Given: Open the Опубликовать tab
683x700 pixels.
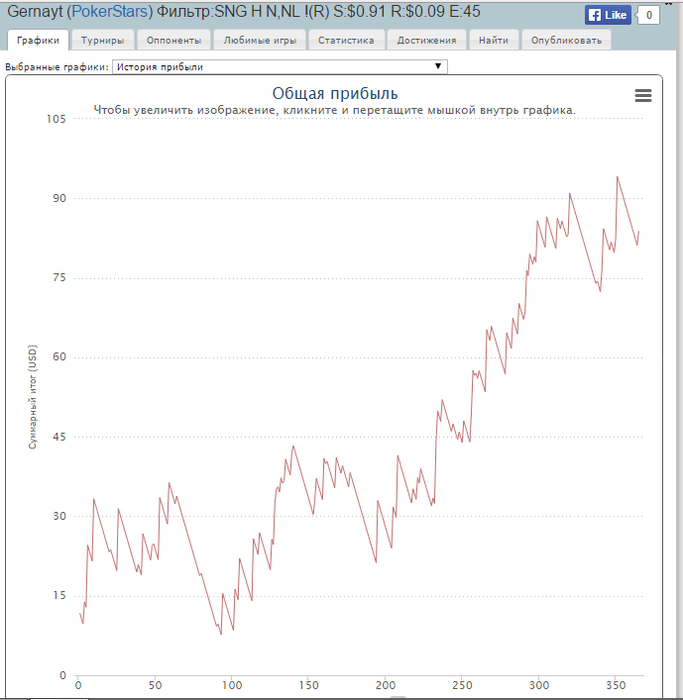Looking at the screenshot, I should click(566, 40).
